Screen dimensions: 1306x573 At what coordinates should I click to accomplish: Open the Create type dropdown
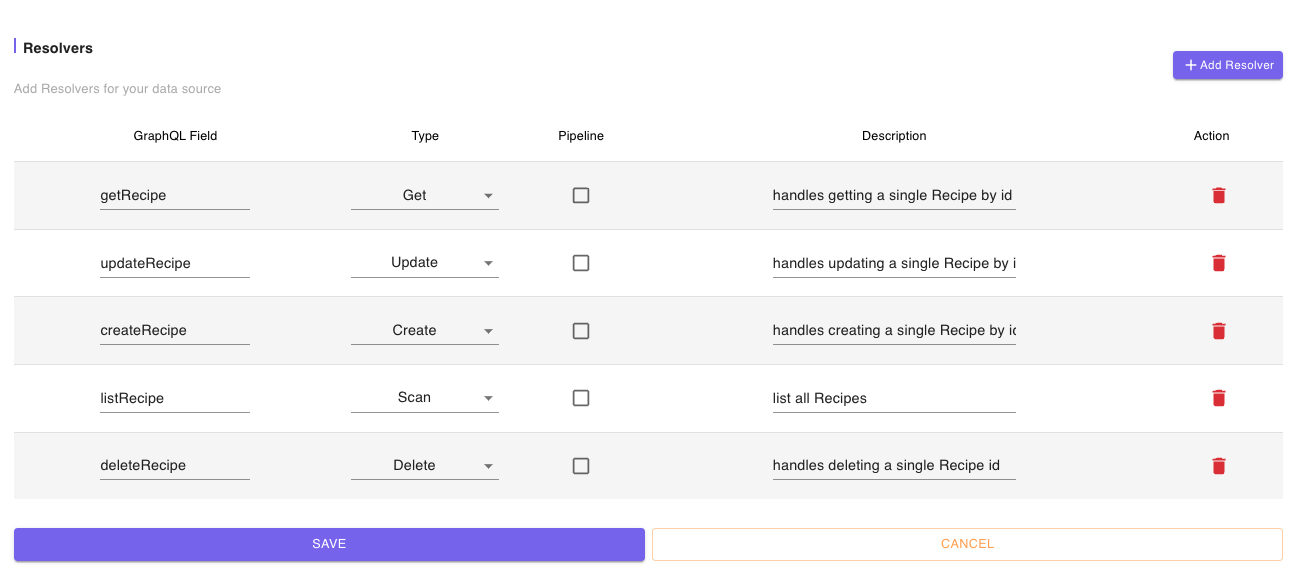click(425, 331)
